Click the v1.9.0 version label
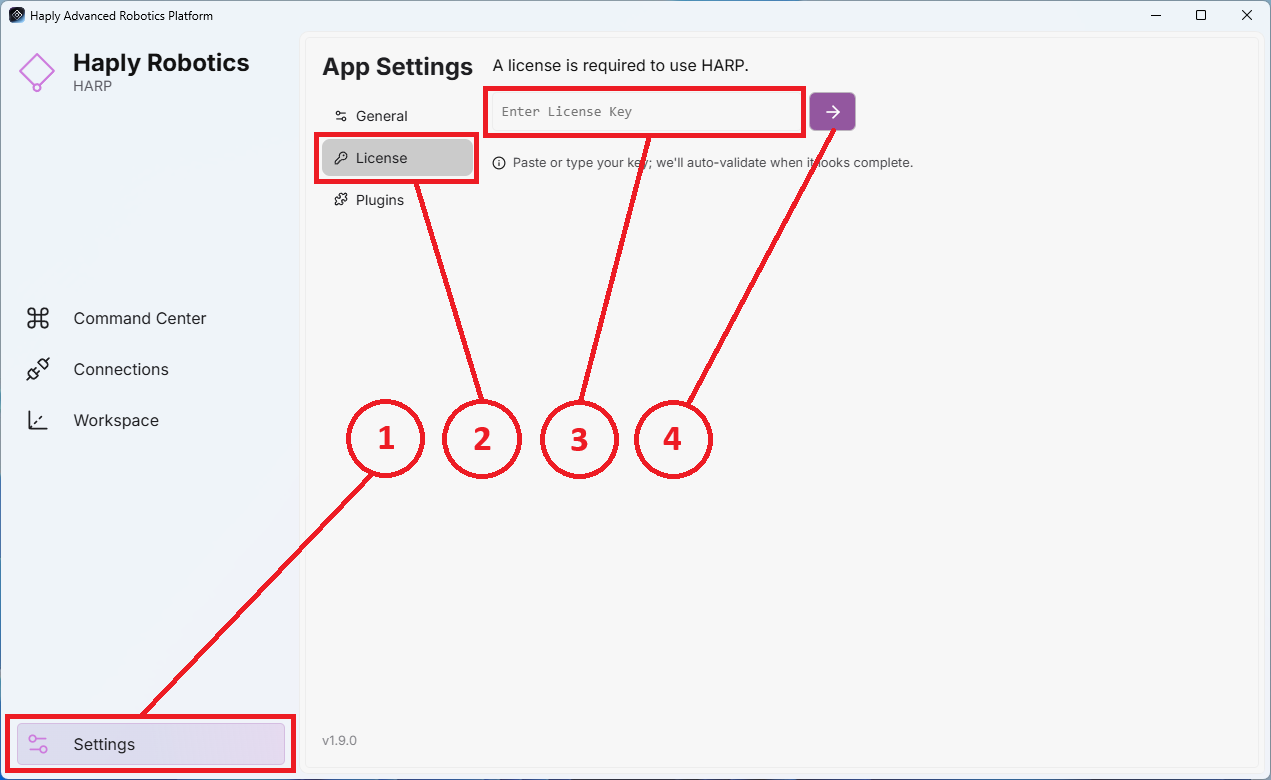The height and width of the screenshot is (780, 1271). coord(339,741)
